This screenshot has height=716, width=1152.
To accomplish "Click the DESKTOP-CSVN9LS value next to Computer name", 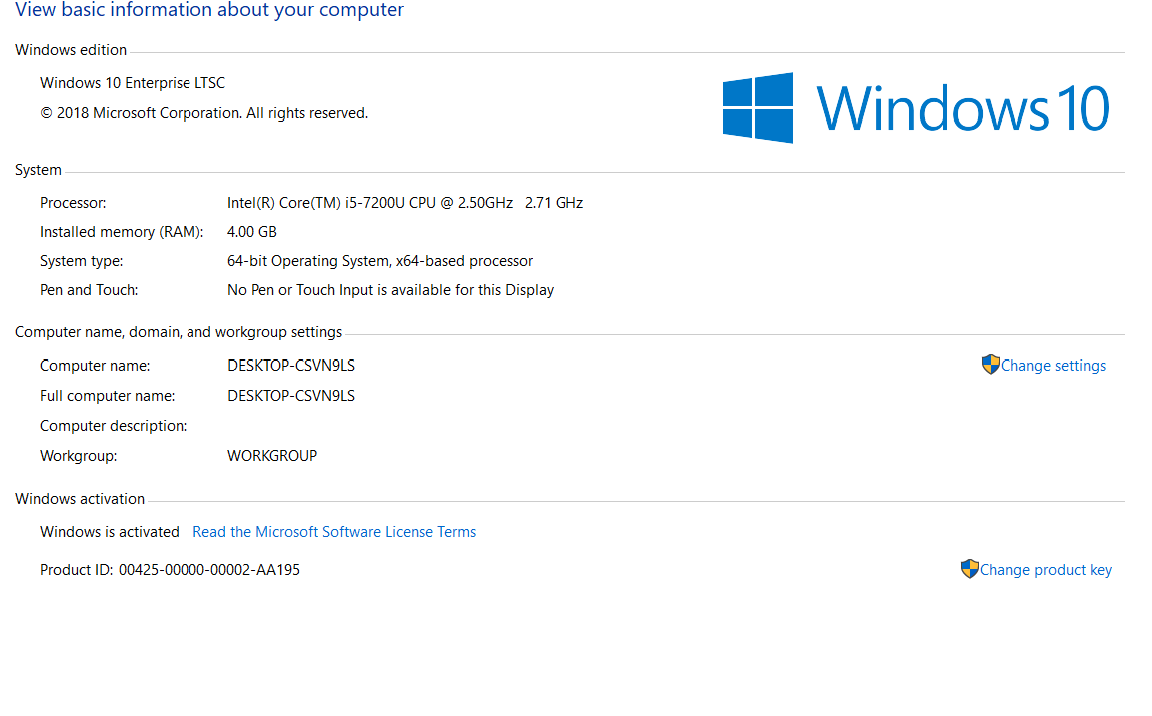I will click(x=291, y=366).
